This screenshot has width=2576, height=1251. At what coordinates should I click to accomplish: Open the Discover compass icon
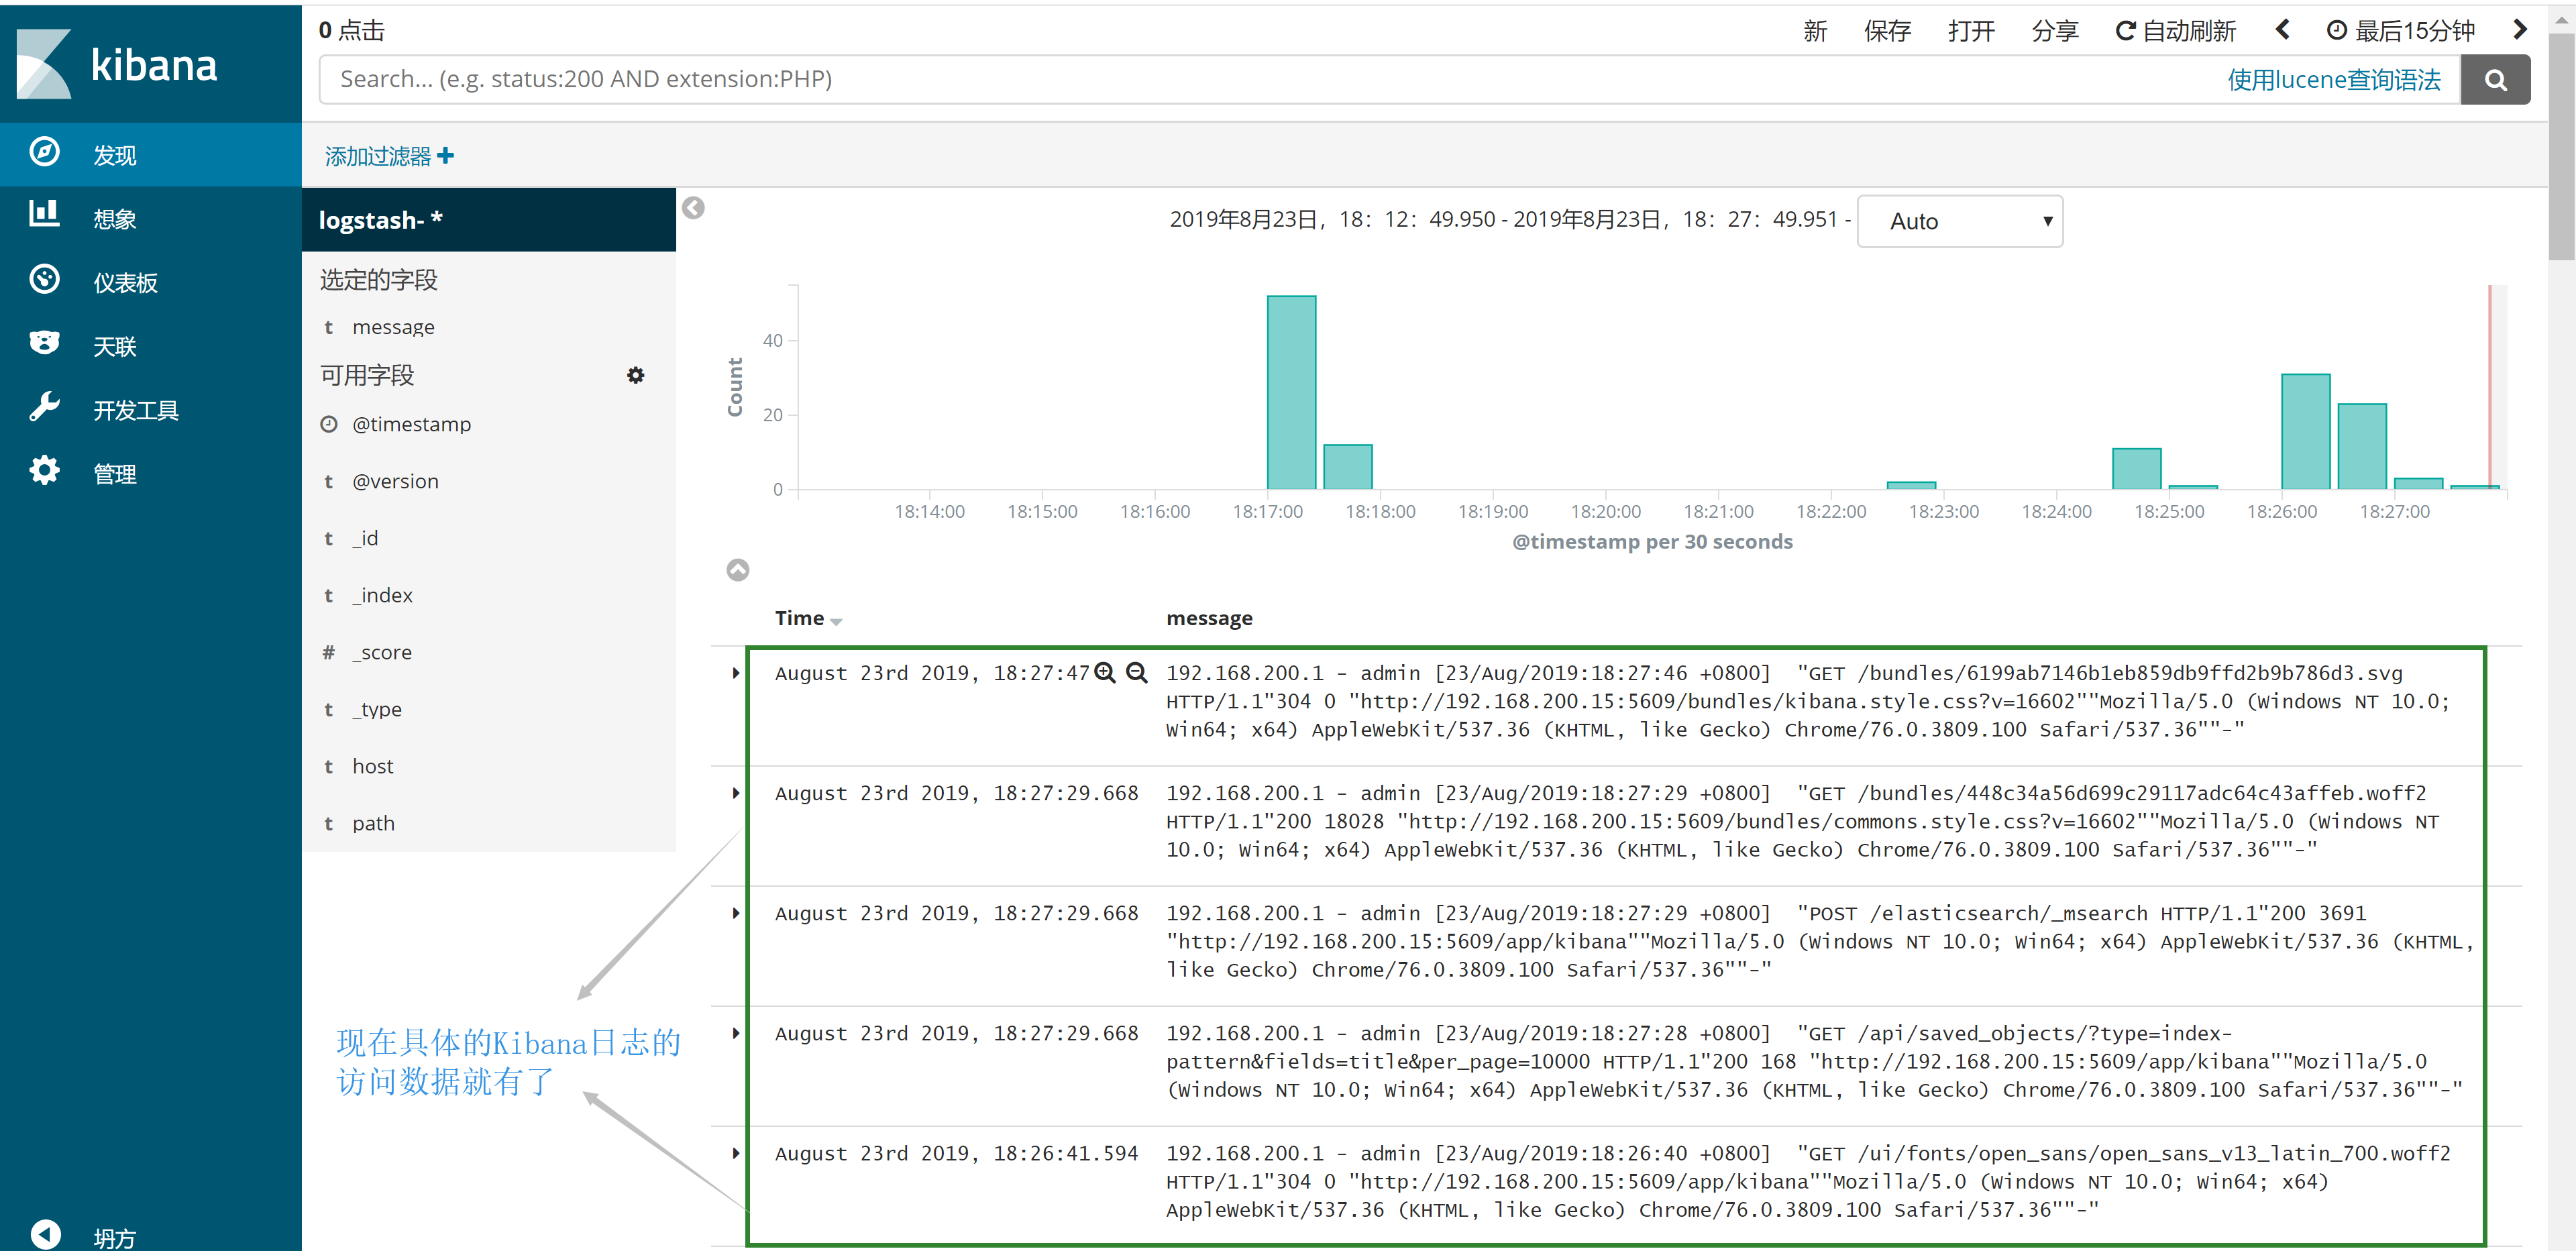click(x=45, y=153)
